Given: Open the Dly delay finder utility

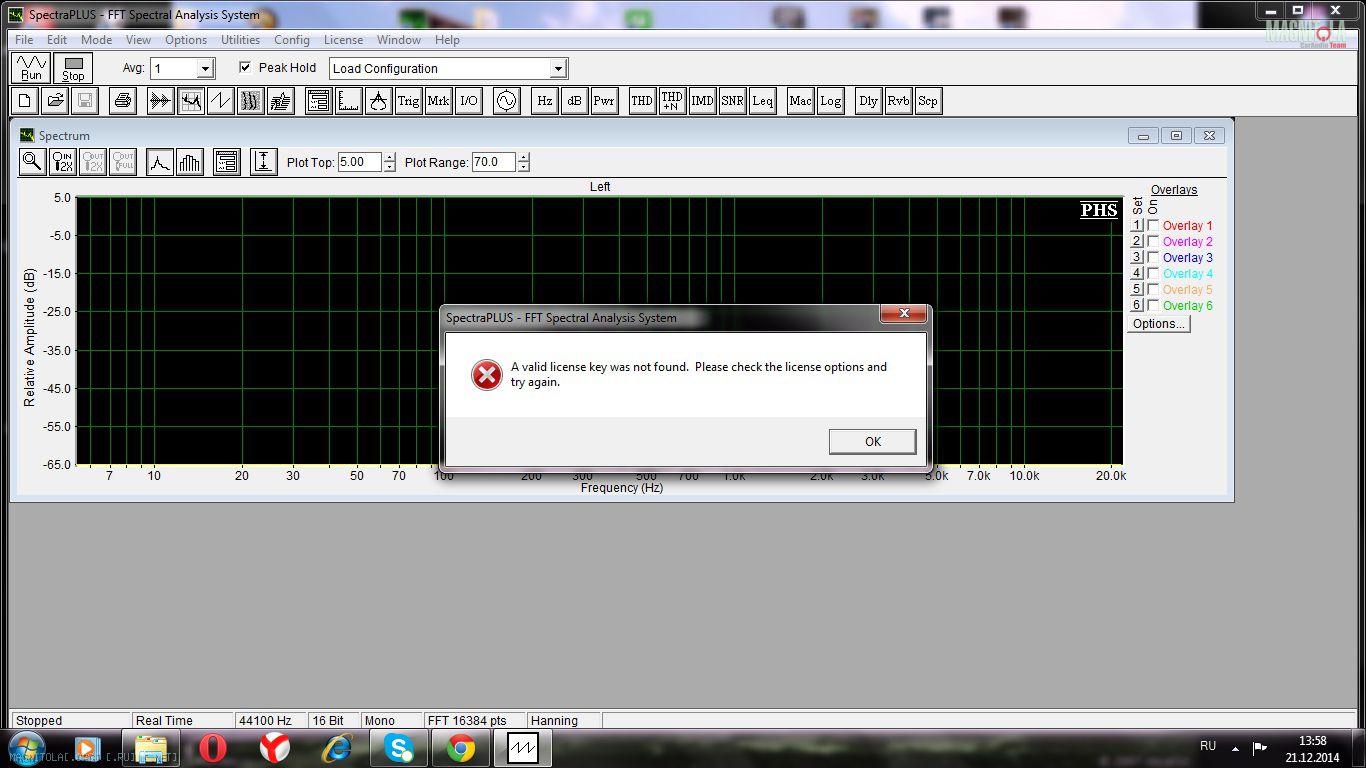Looking at the screenshot, I should 869,101.
